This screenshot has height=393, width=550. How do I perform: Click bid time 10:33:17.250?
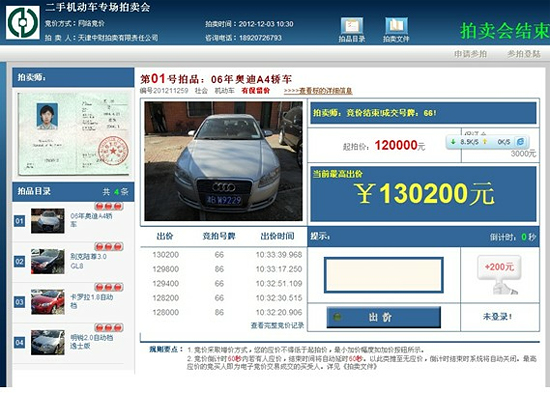click(279, 269)
